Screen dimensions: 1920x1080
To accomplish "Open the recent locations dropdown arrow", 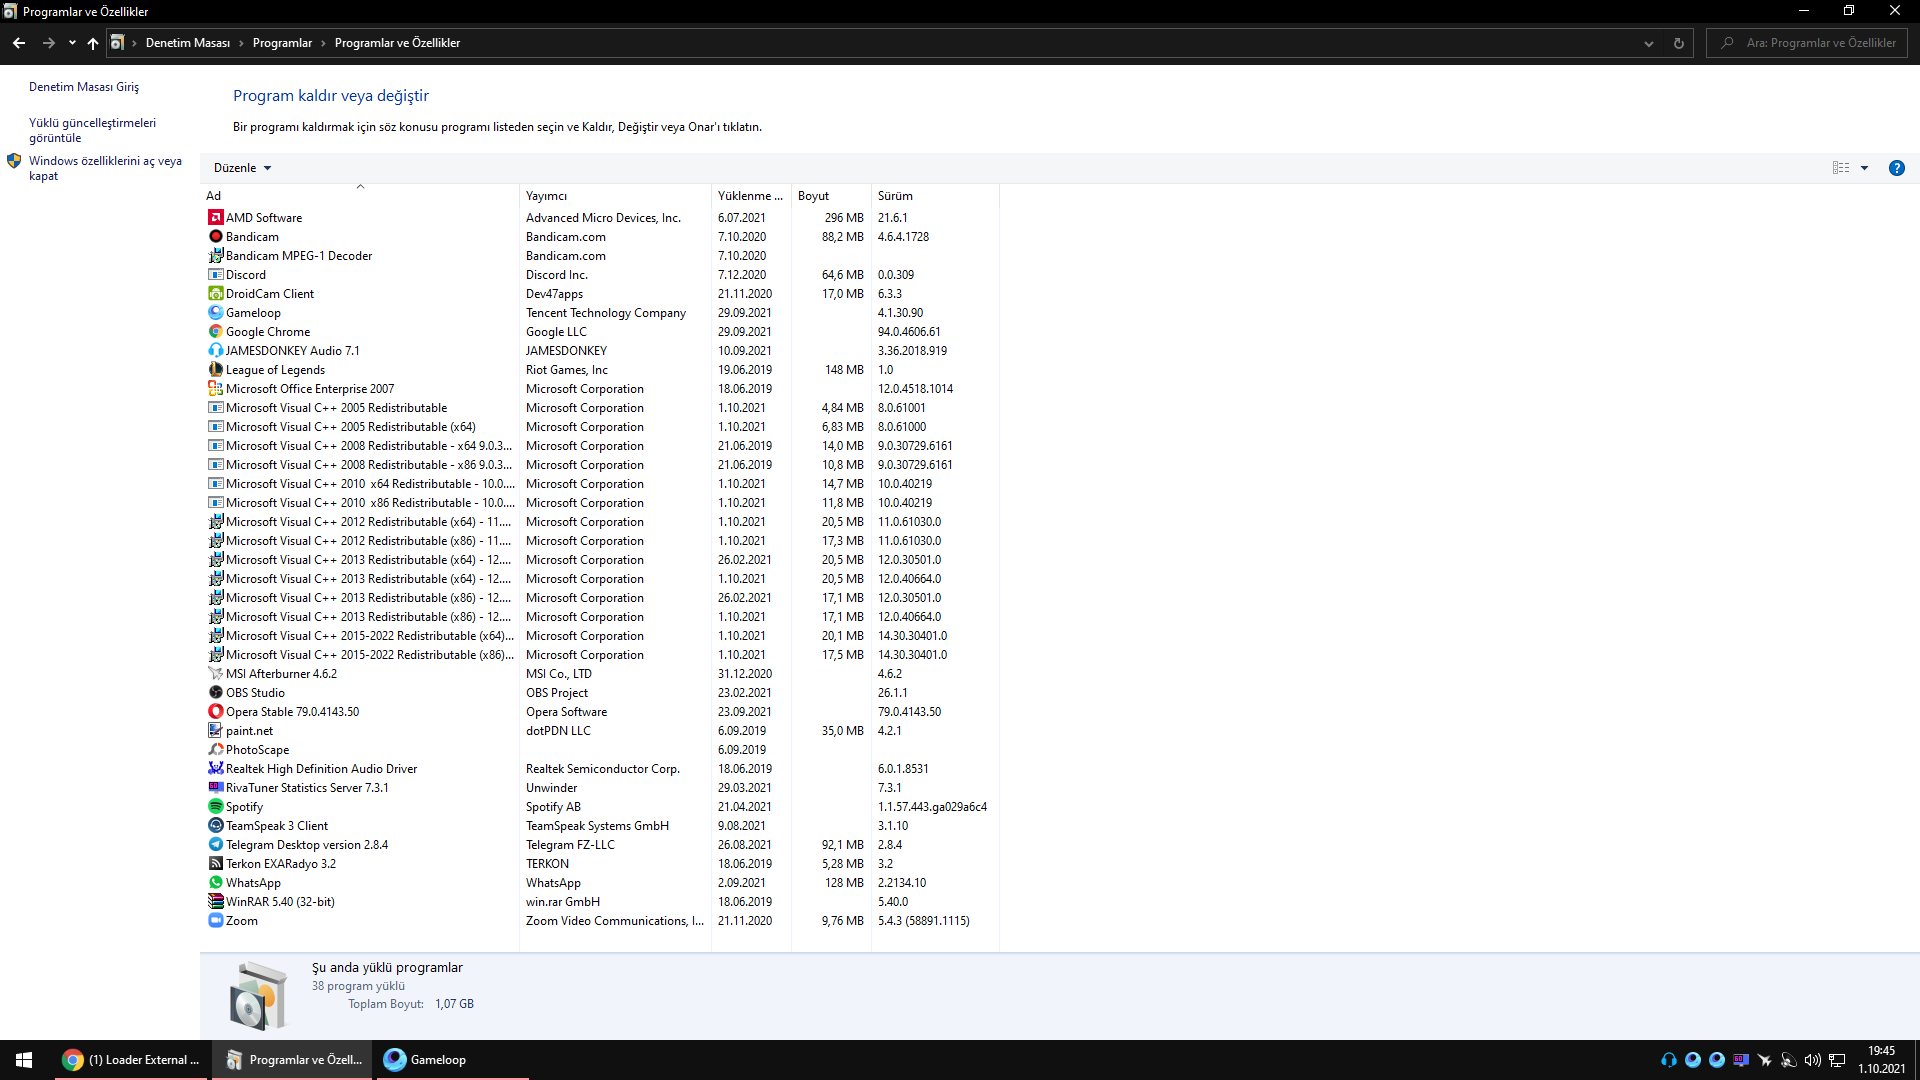I will point(72,43).
